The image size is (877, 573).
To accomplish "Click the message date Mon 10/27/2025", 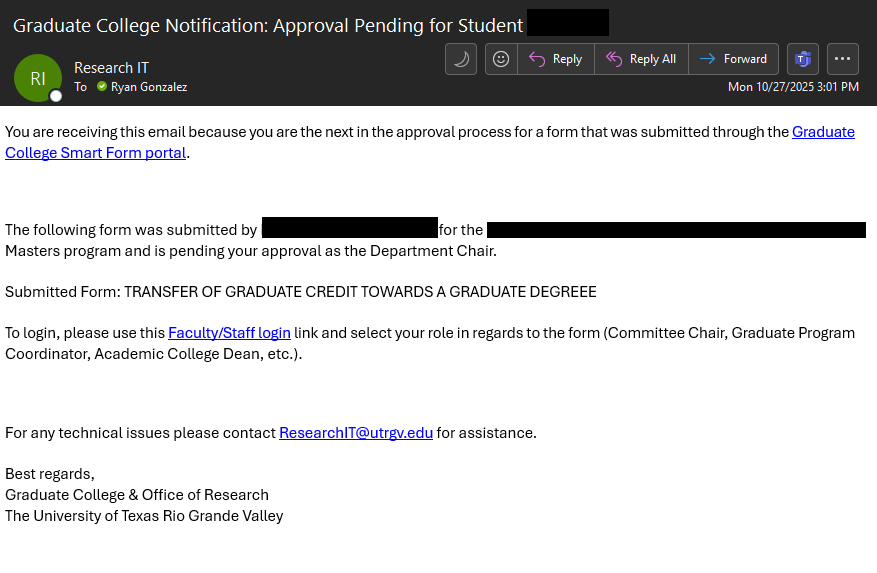I will (x=793, y=87).
